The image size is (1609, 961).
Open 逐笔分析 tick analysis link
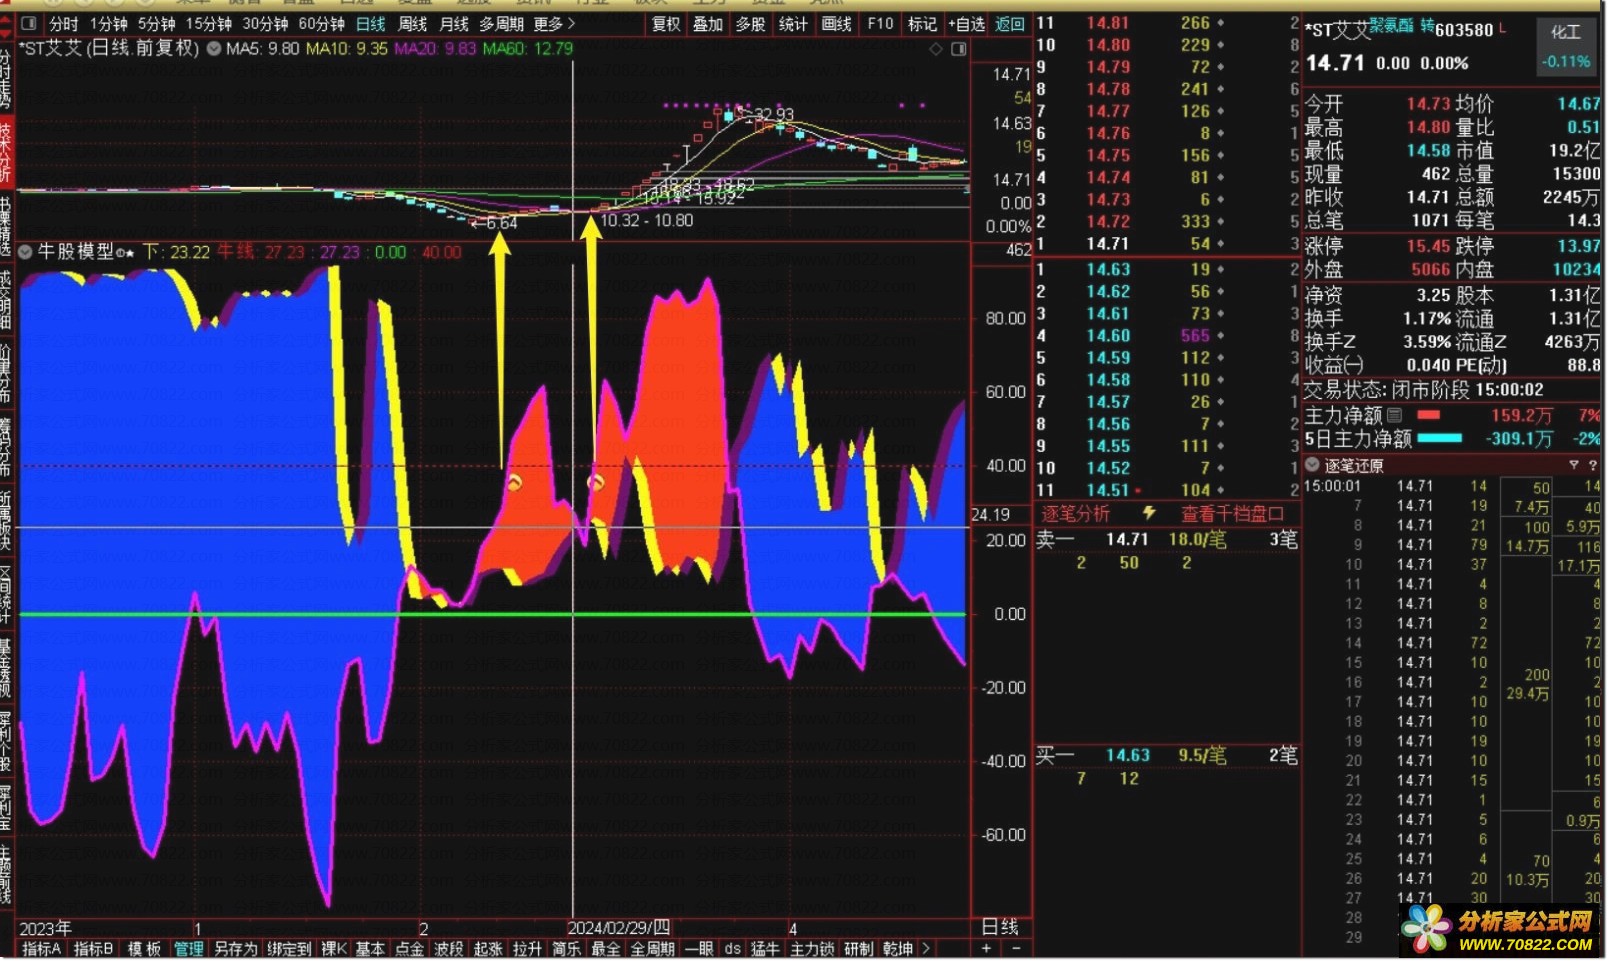coord(1076,514)
